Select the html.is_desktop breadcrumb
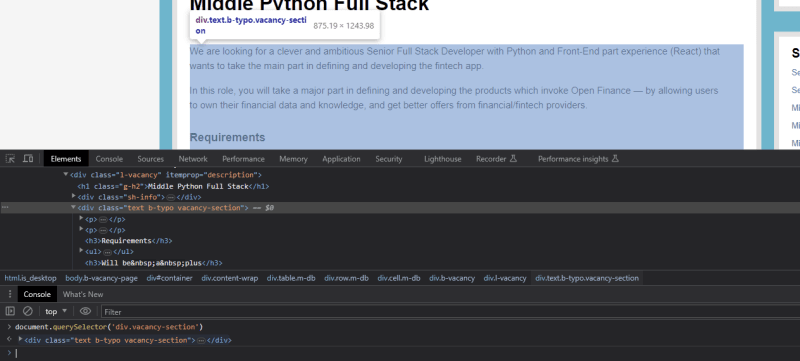The image size is (800, 361). click(31, 278)
